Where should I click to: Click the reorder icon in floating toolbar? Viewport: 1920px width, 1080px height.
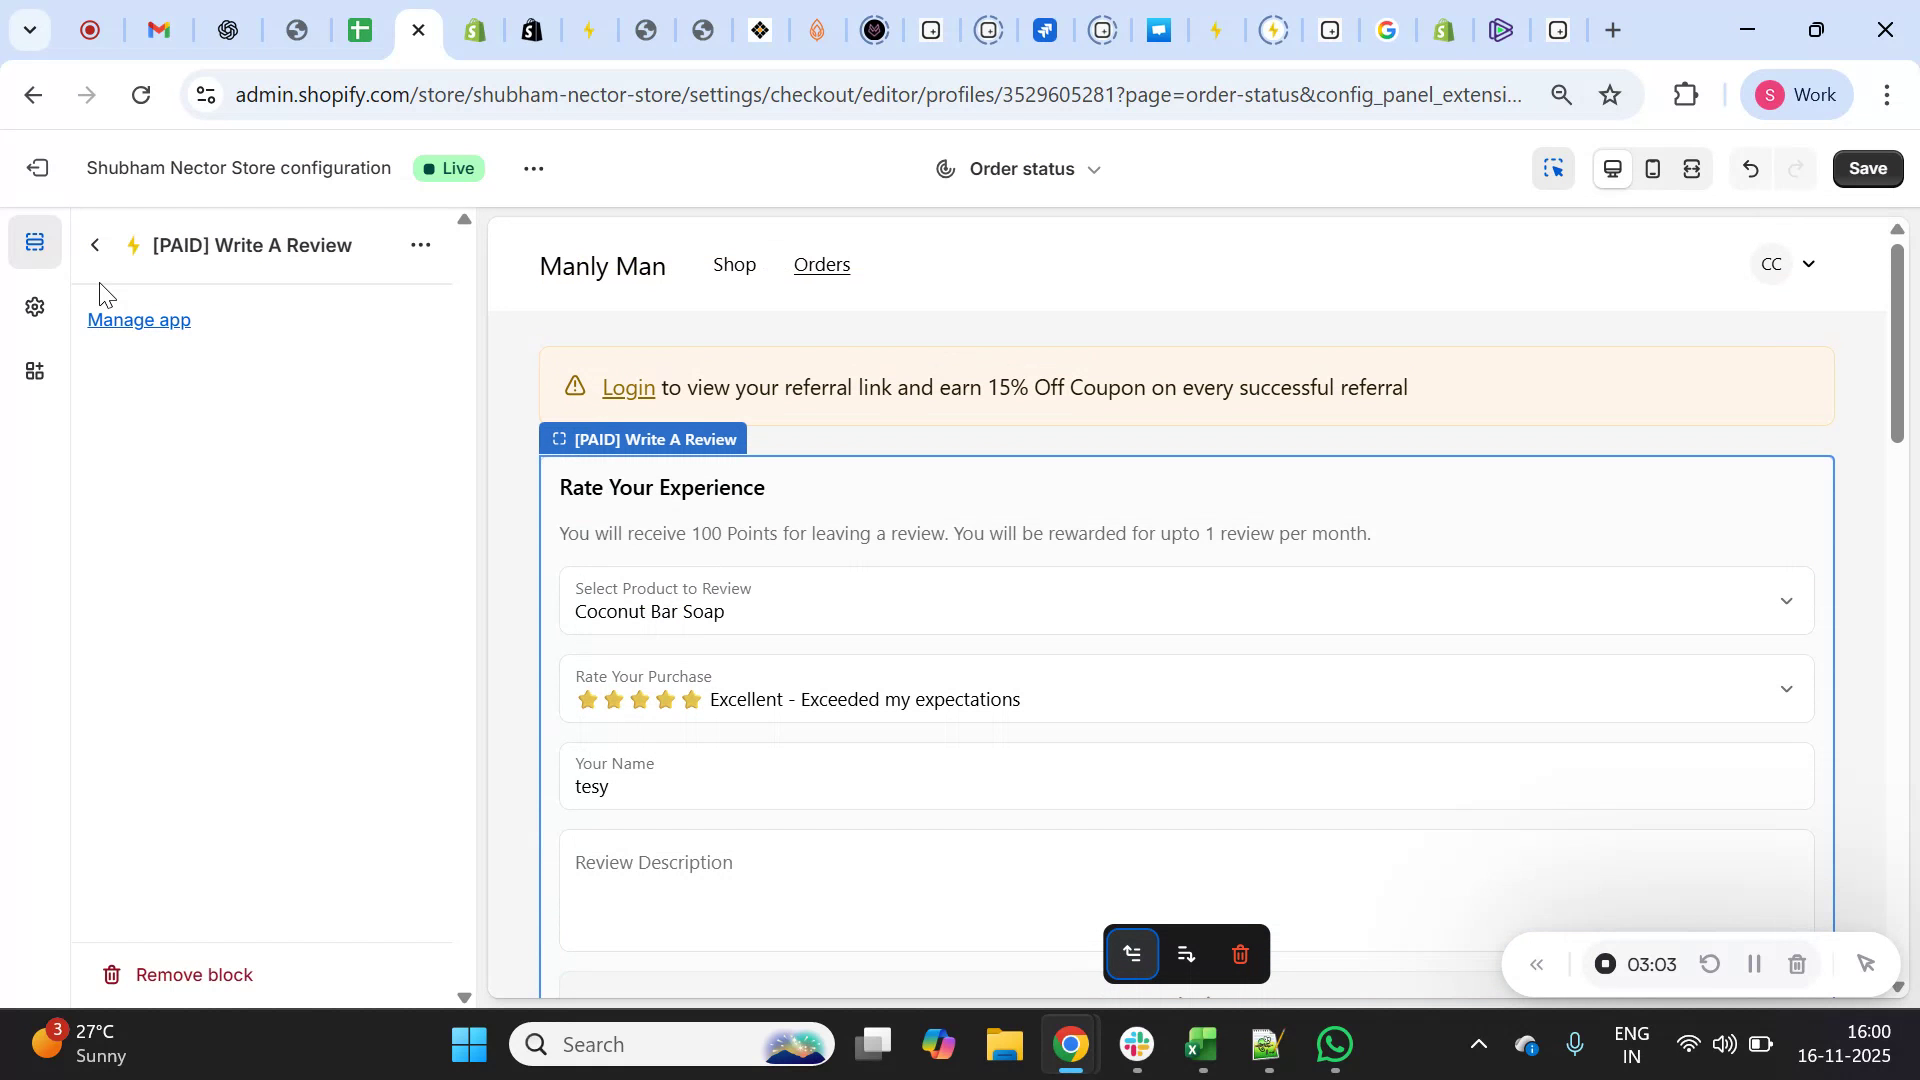click(1186, 954)
